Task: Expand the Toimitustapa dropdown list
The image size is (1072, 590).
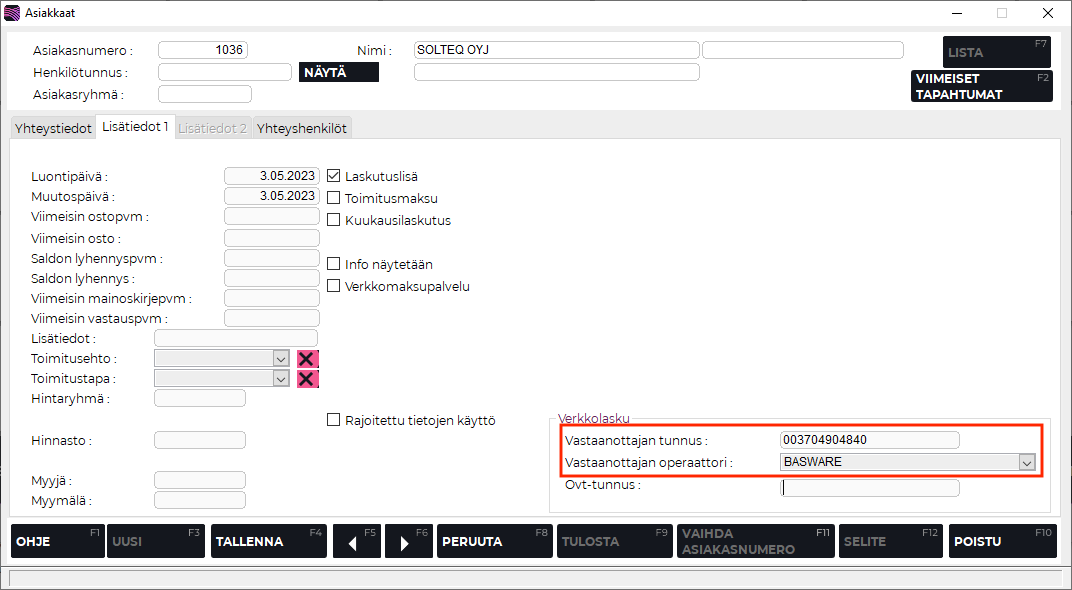Action: 280,378
